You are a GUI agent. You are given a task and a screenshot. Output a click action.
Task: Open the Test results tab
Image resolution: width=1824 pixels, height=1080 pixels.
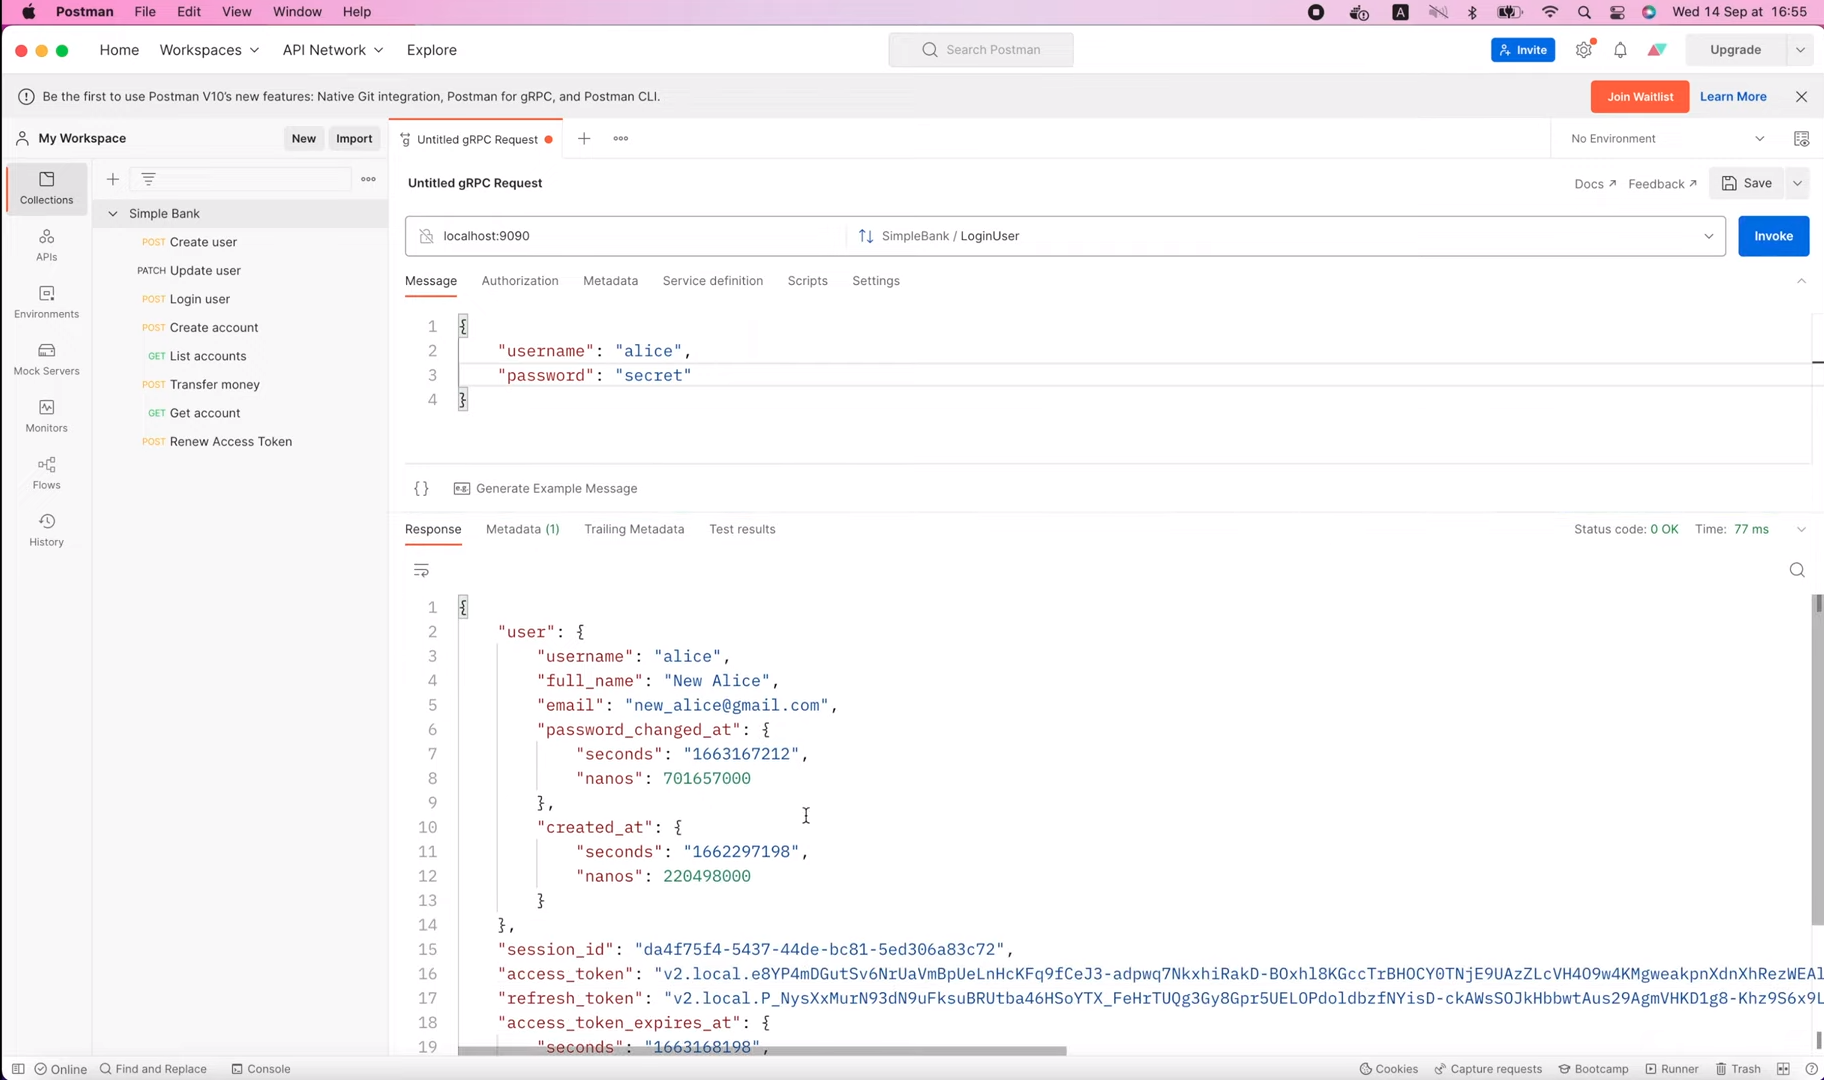click(742, 529)
